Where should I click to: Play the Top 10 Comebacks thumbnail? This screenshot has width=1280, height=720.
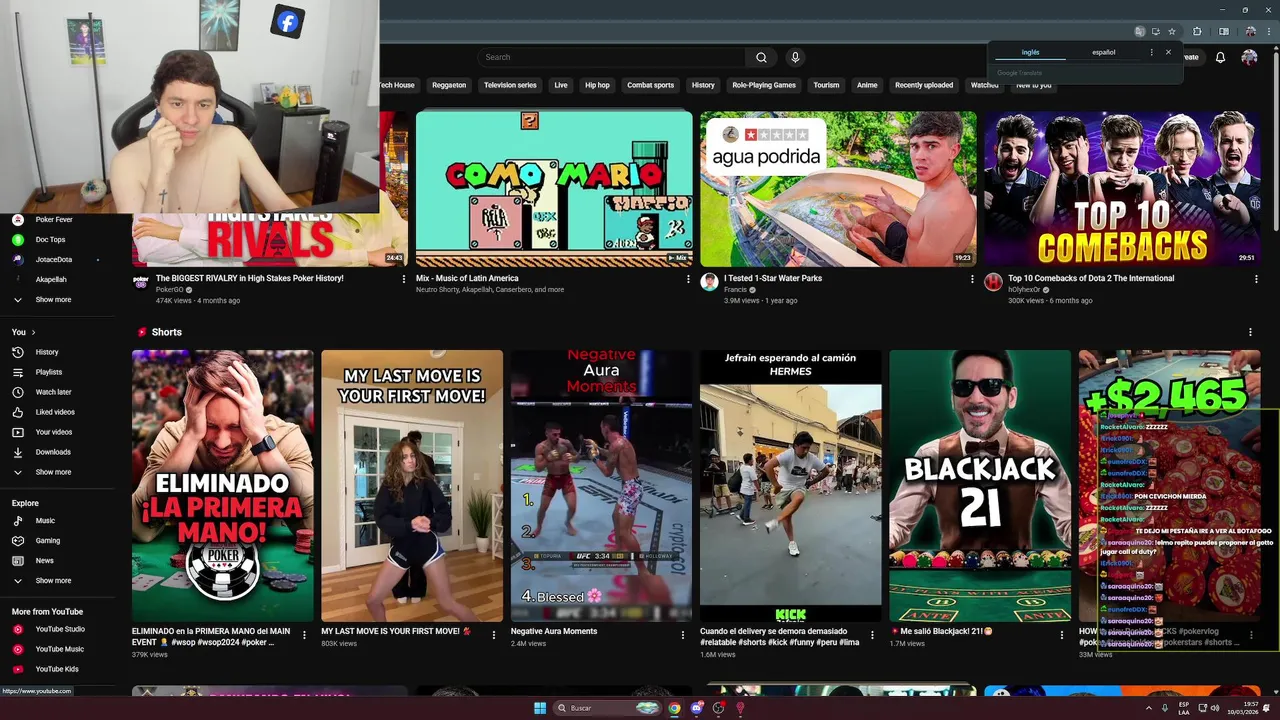click(x=1122, y=188)
